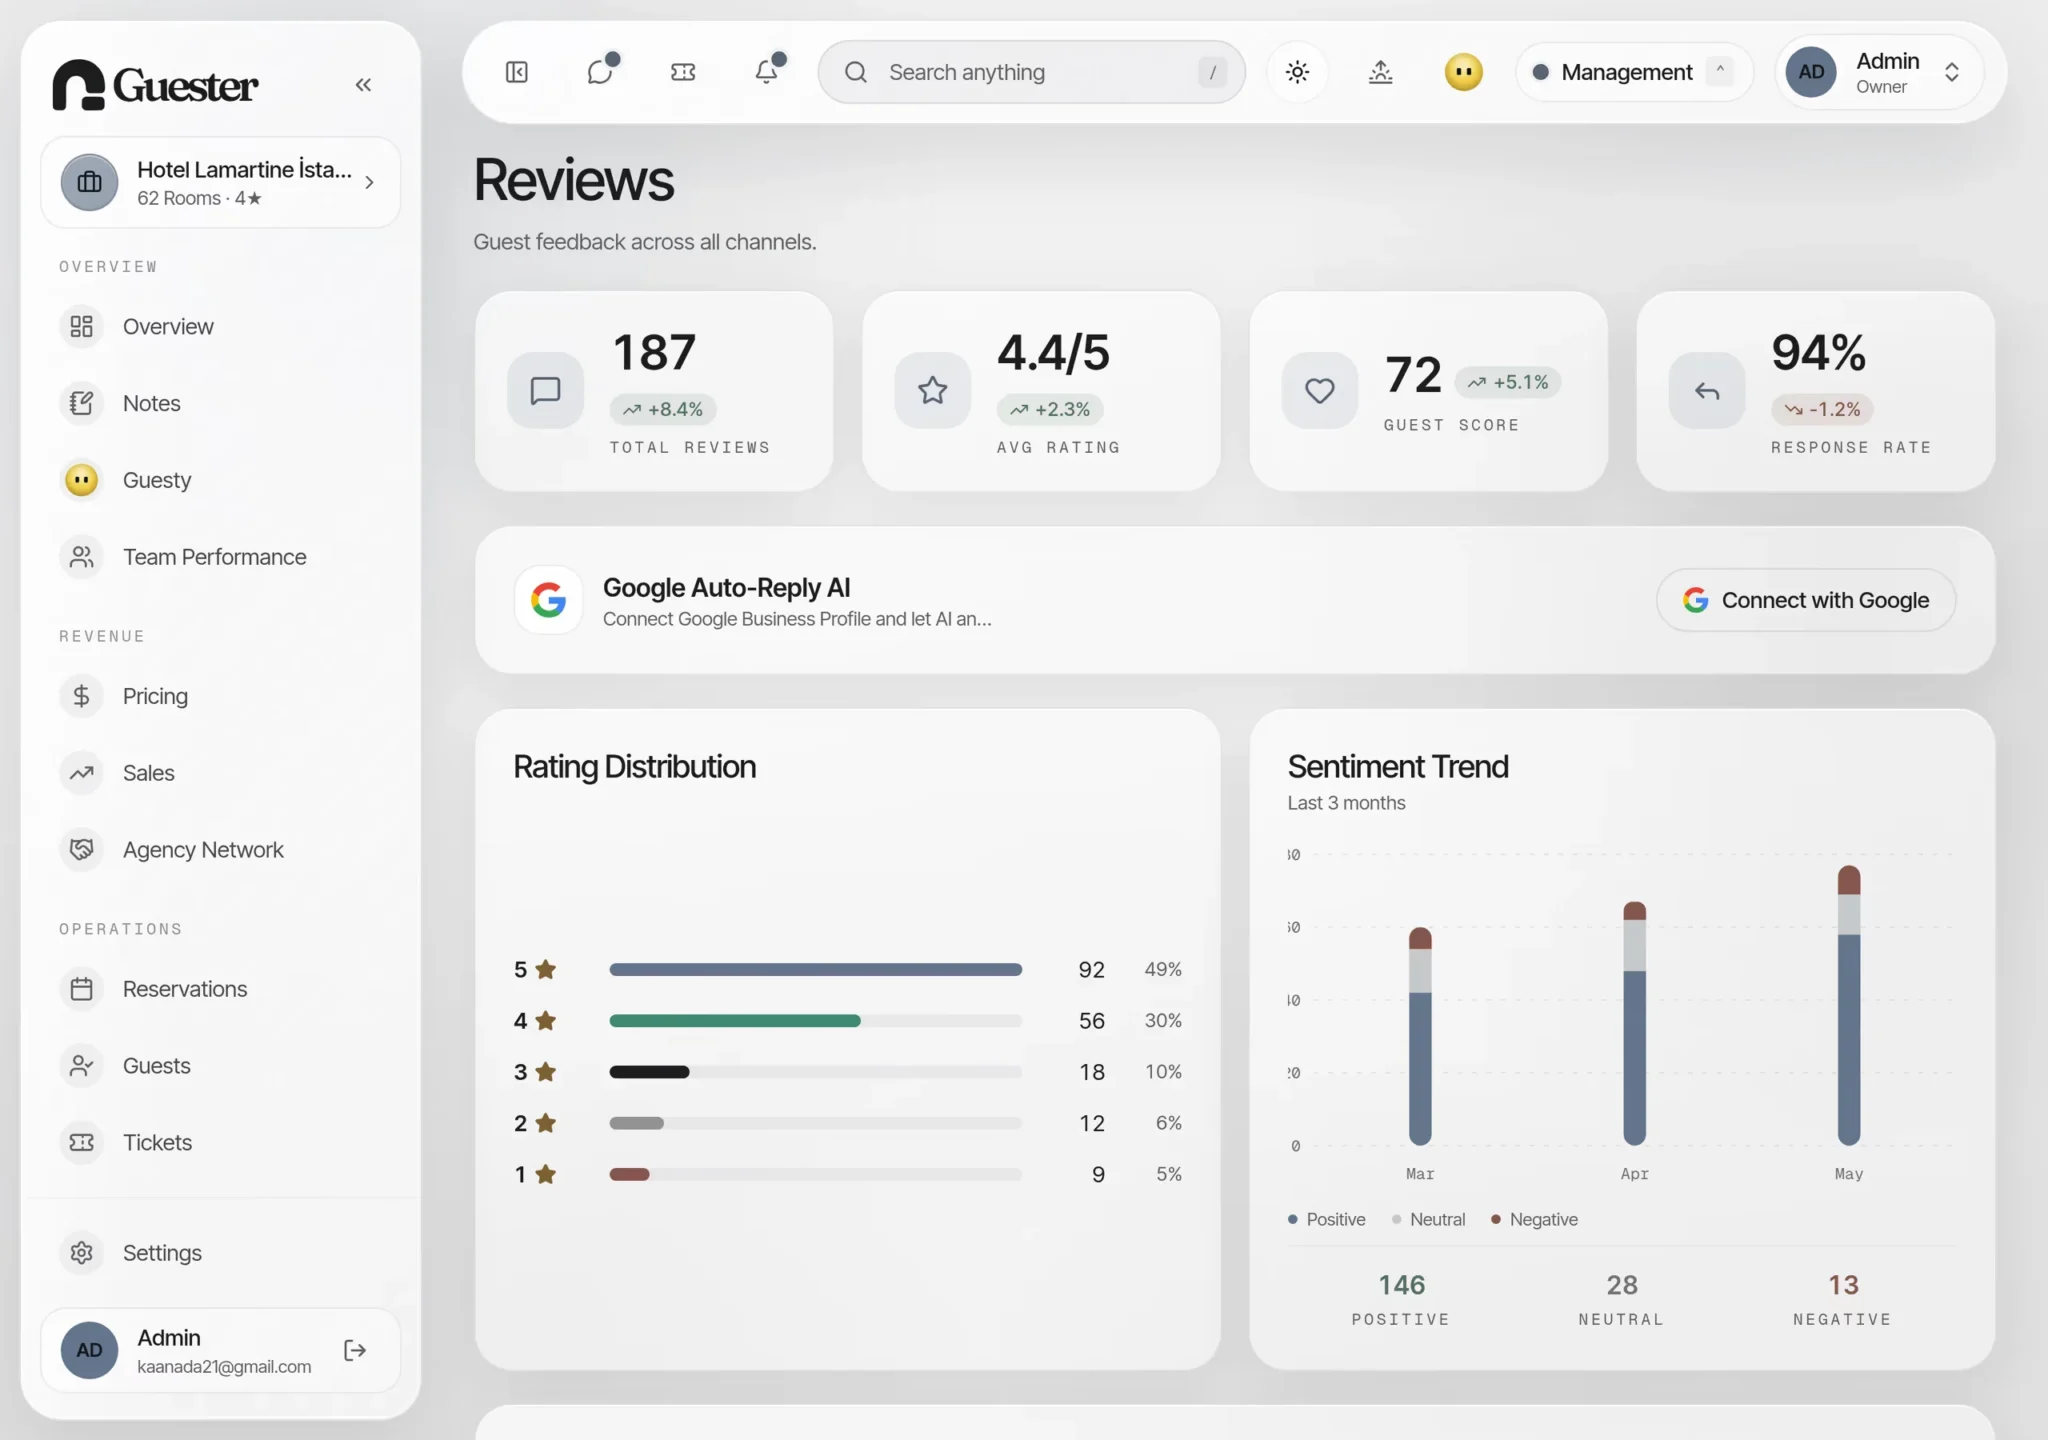The image size is (2048, 1440).
Task: Open Guesty in the sidebar
Action: [x=220, y=481]
